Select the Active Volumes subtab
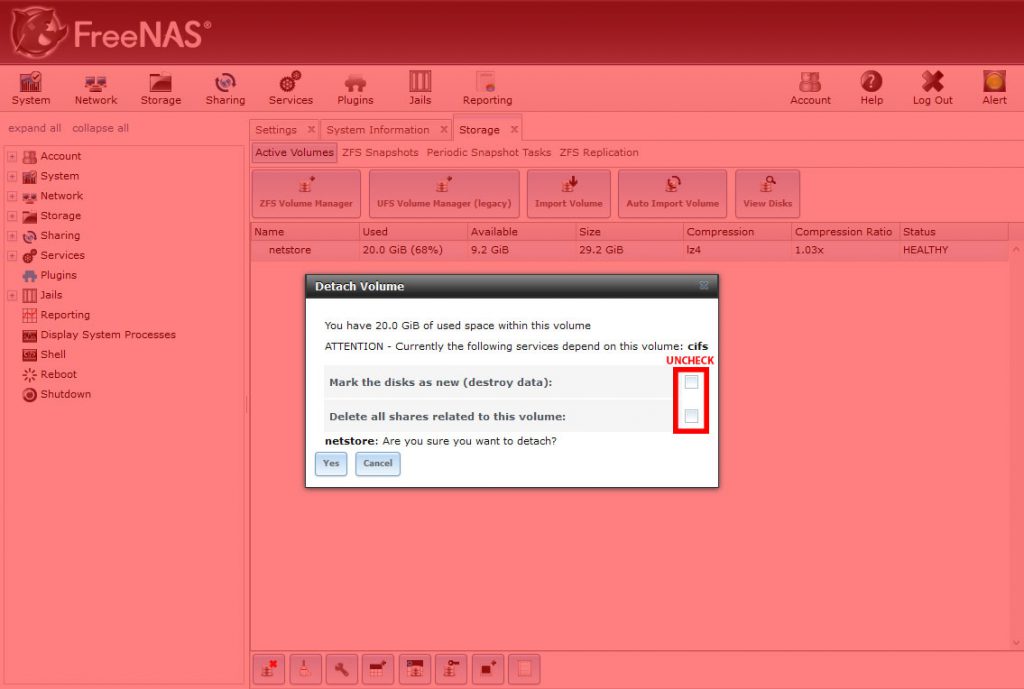 (295, 152)
